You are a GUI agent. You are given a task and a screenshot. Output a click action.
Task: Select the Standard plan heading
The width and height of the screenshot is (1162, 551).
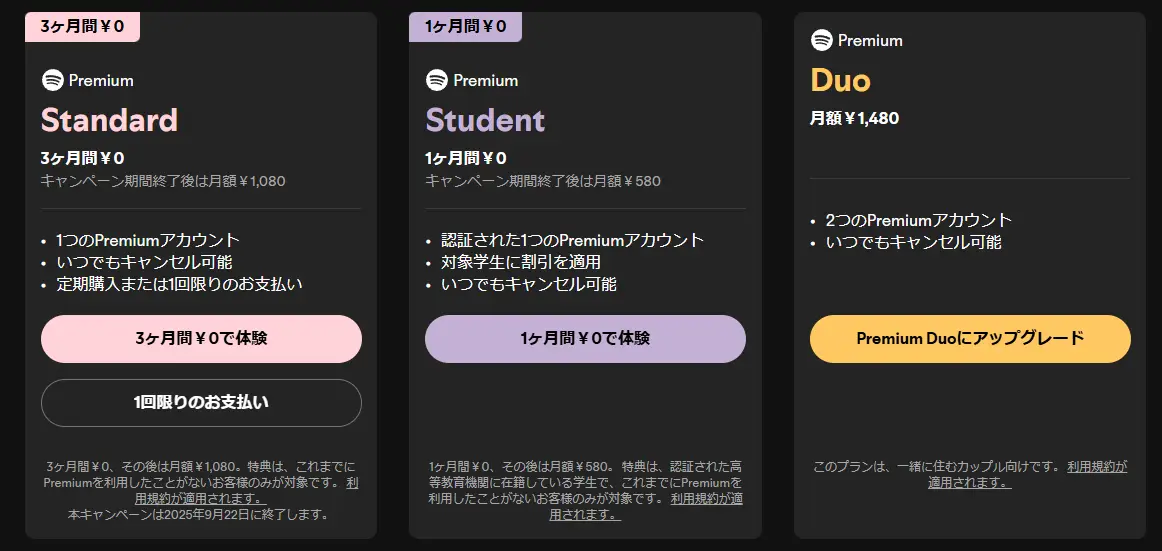pyautogui.click(x=109, y=120)
